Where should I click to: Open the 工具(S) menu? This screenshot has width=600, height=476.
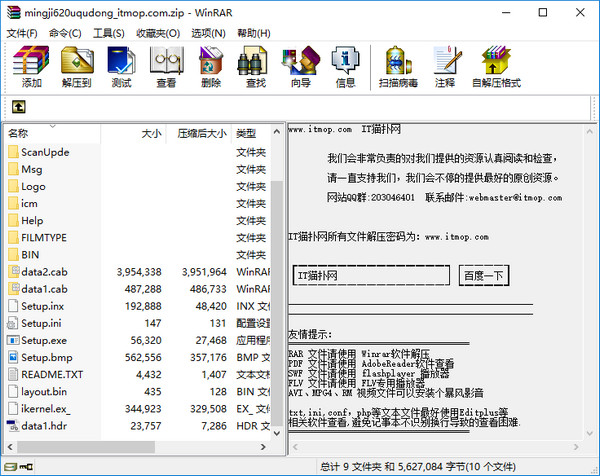click(109, 33)
